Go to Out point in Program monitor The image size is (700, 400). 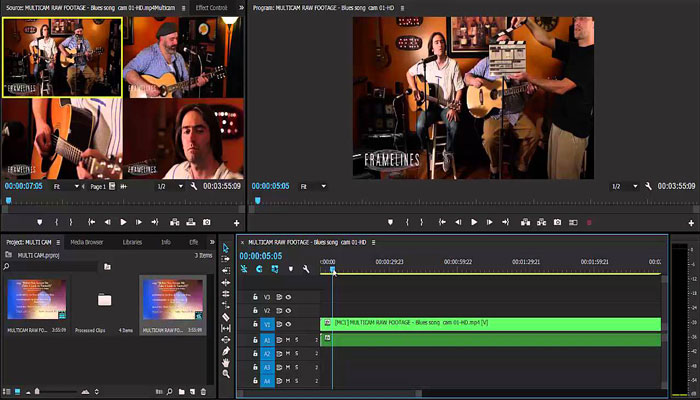[505, 222]
